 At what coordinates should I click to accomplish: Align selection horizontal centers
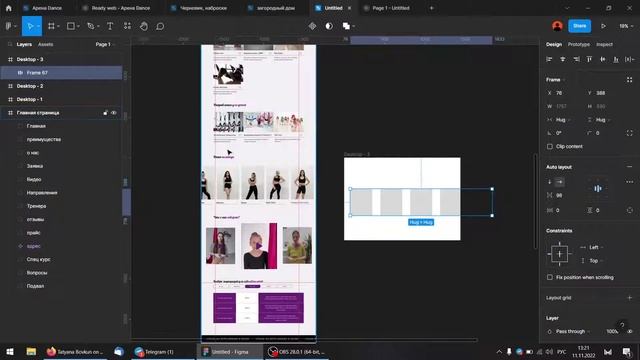click(562, 59)
